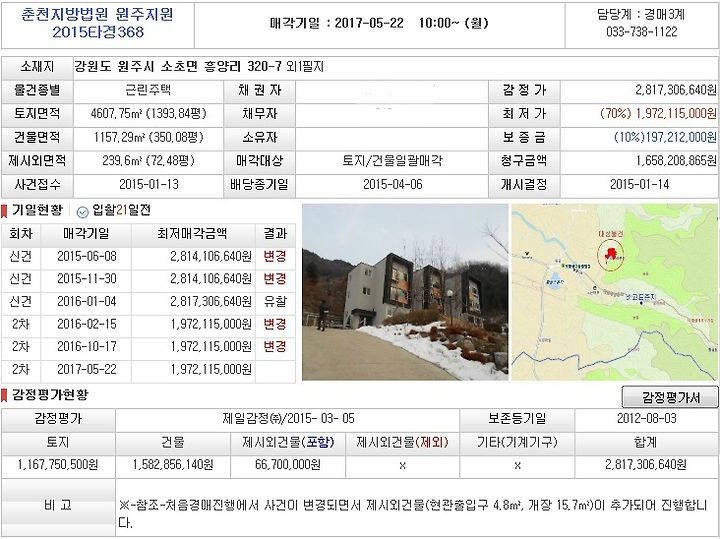Click the 비고 remark note text

[413, 514]
